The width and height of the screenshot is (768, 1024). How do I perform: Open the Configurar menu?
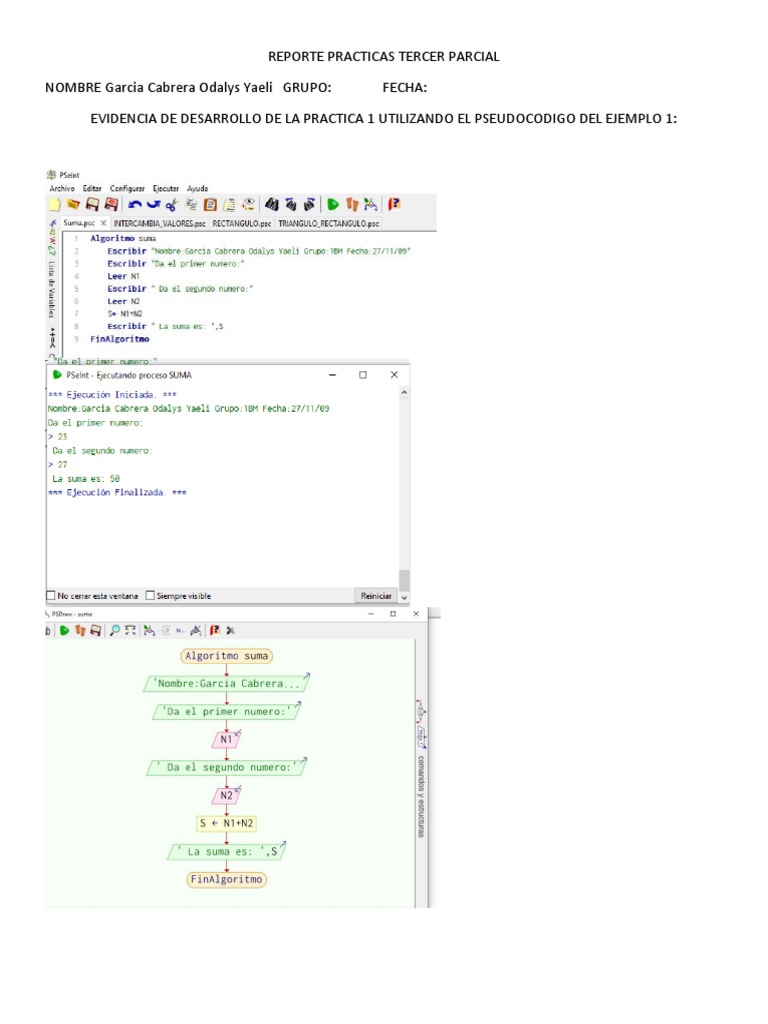(127, 188)
